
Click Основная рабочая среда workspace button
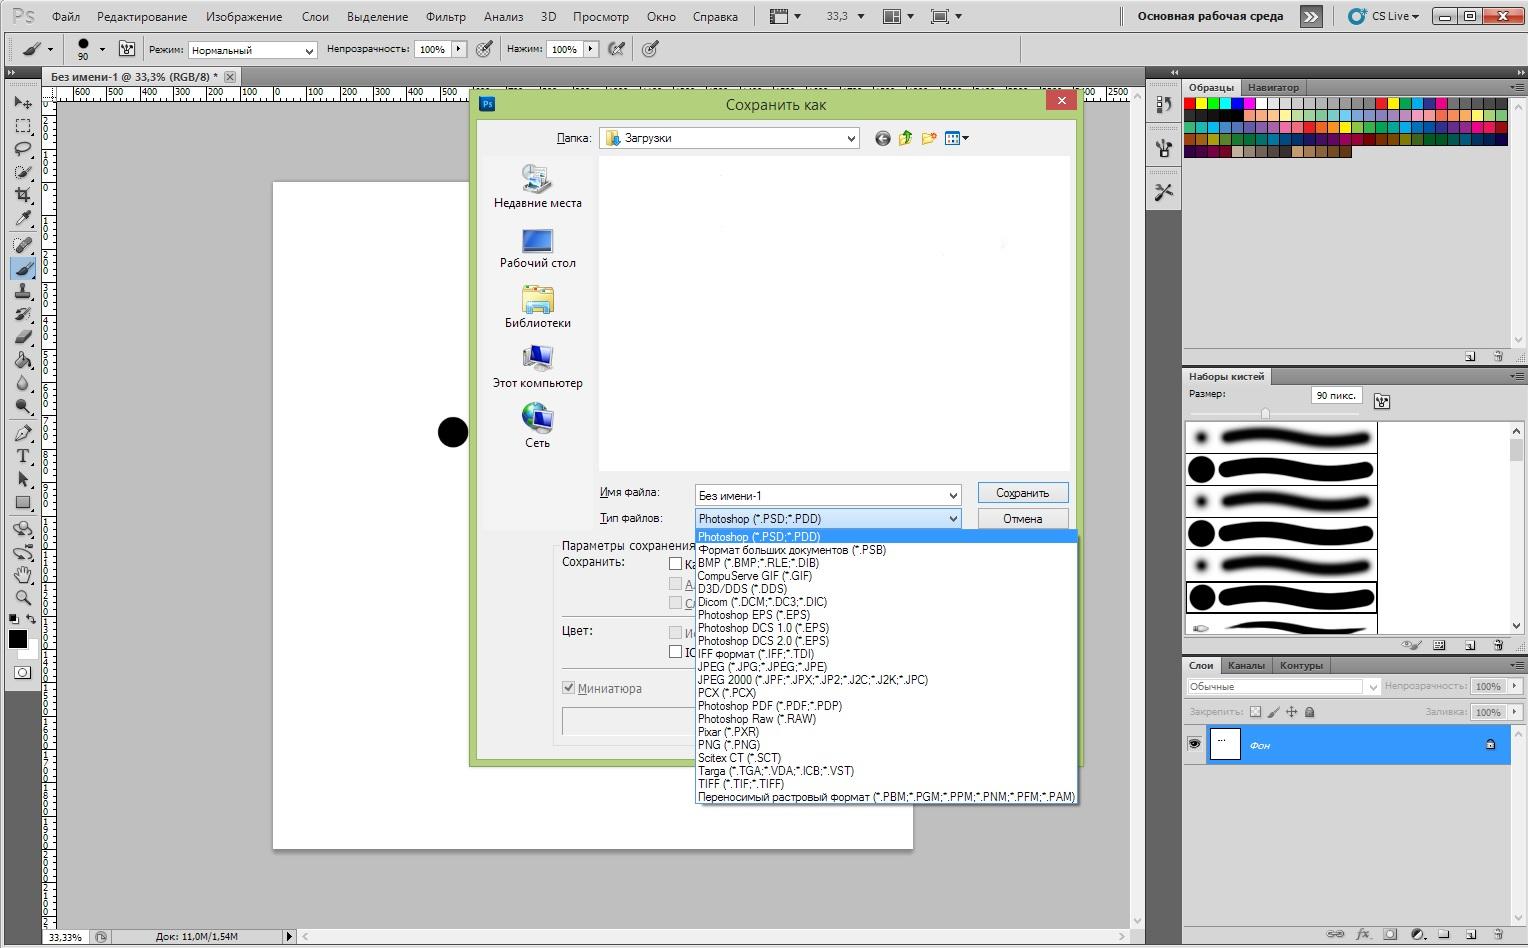click(x=1210, y=16)
